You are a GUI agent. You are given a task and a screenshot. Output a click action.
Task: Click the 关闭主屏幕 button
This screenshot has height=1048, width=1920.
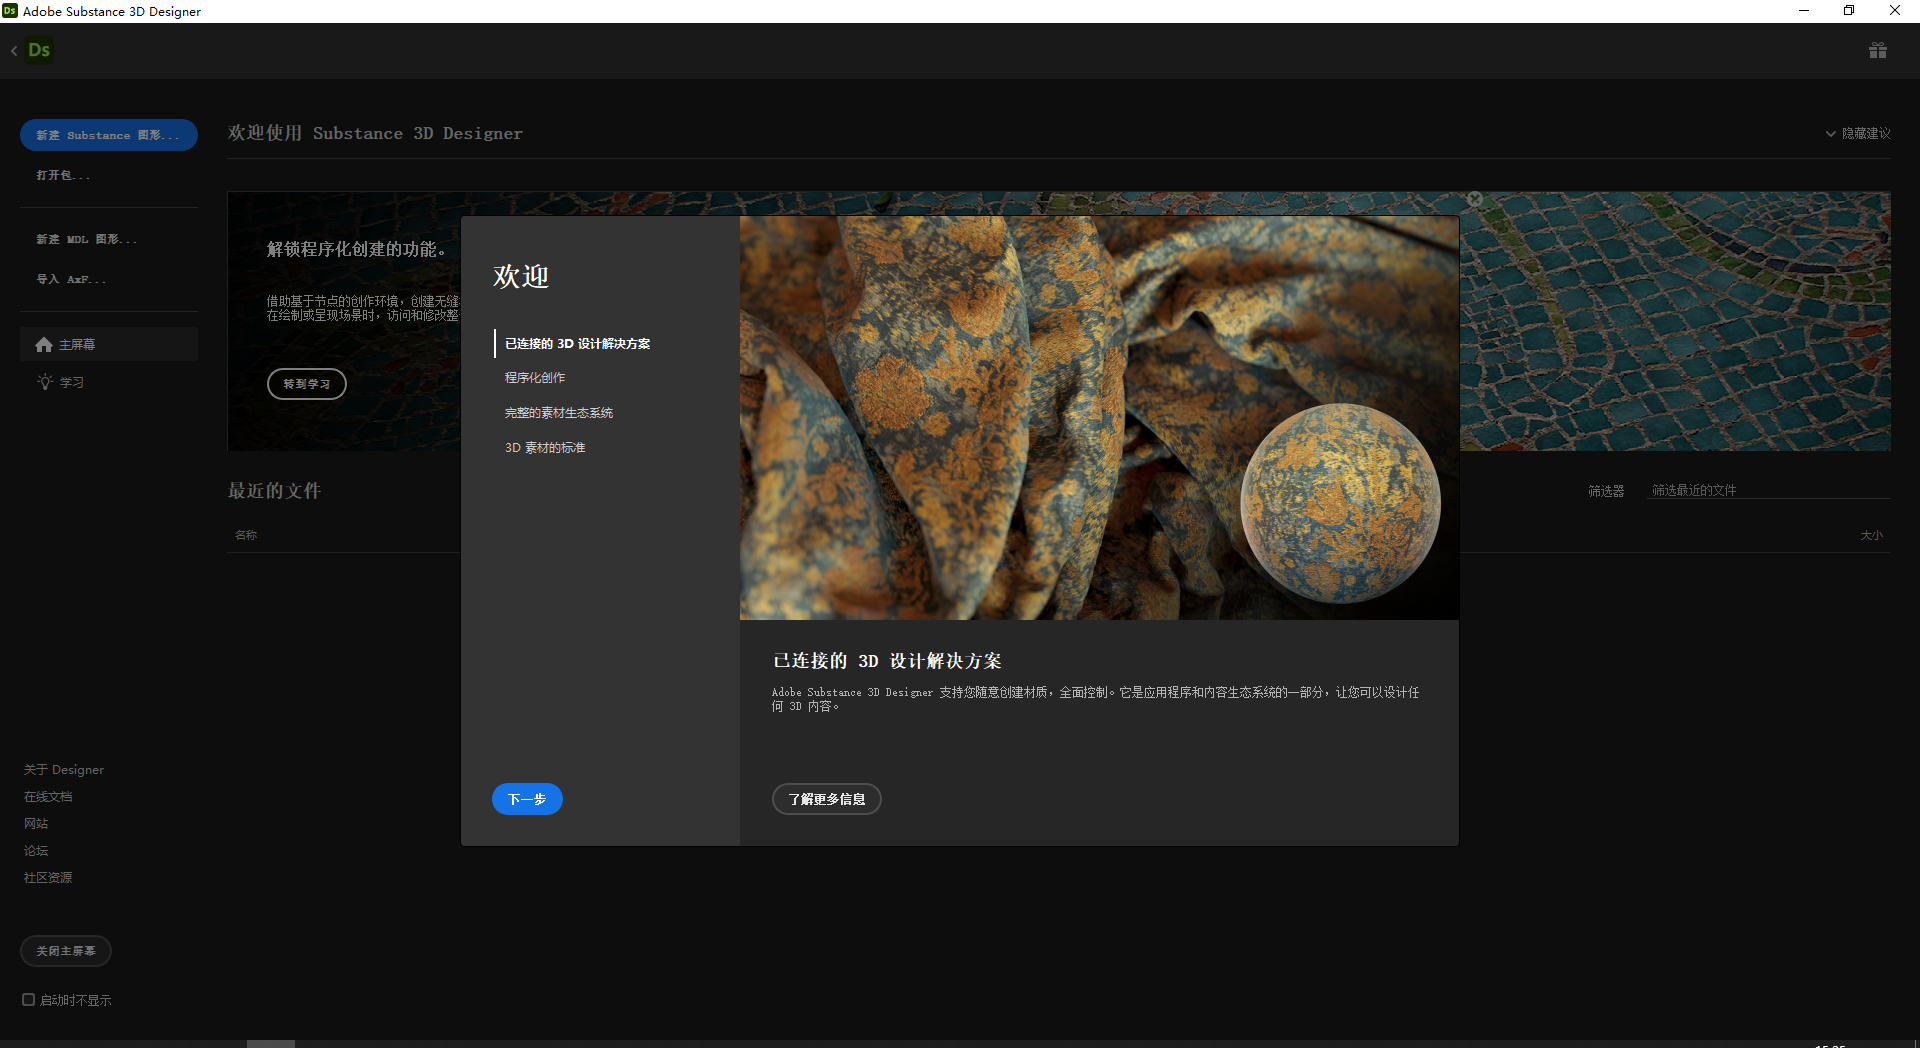point(65,951)
